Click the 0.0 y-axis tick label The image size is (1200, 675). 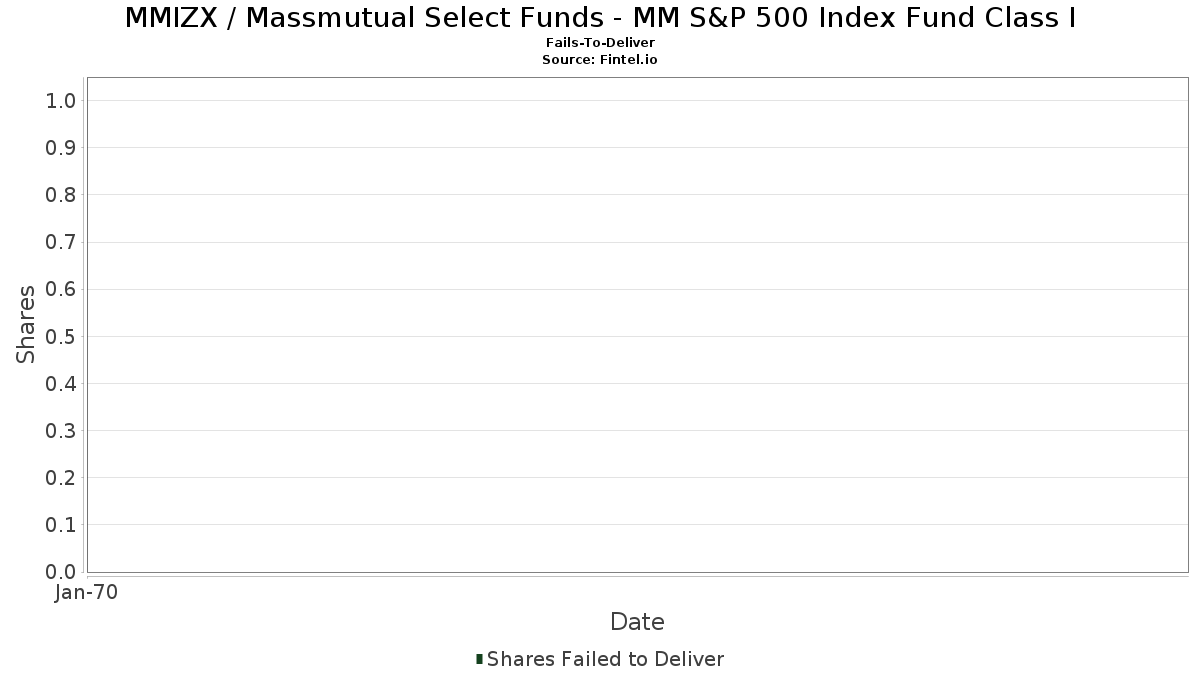coord(61,572)
